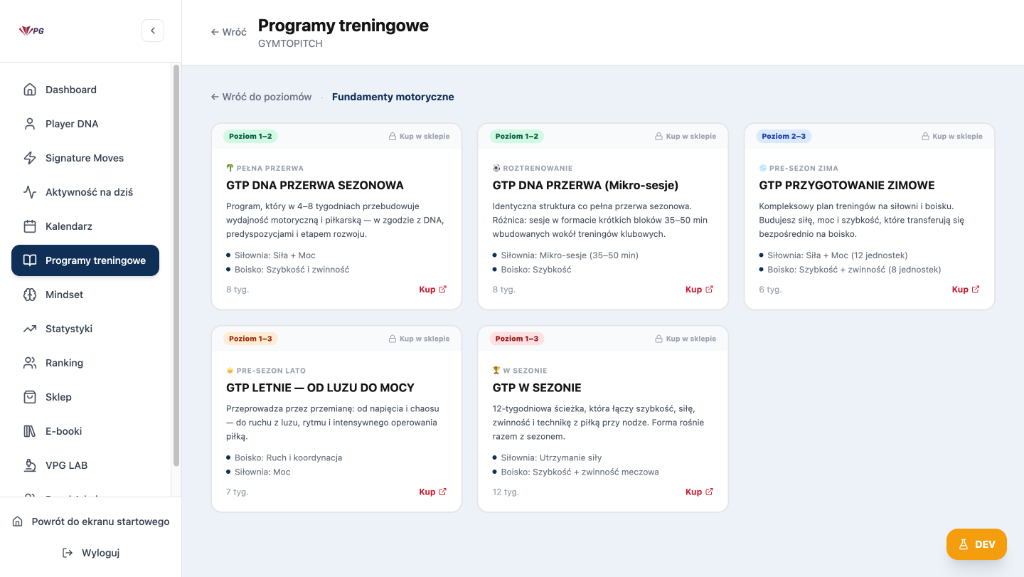Click lock icon on GTP DNA PRZERWA (Mikro-sesje) card
The image size is (1024, 577).
tap(659, 136)
